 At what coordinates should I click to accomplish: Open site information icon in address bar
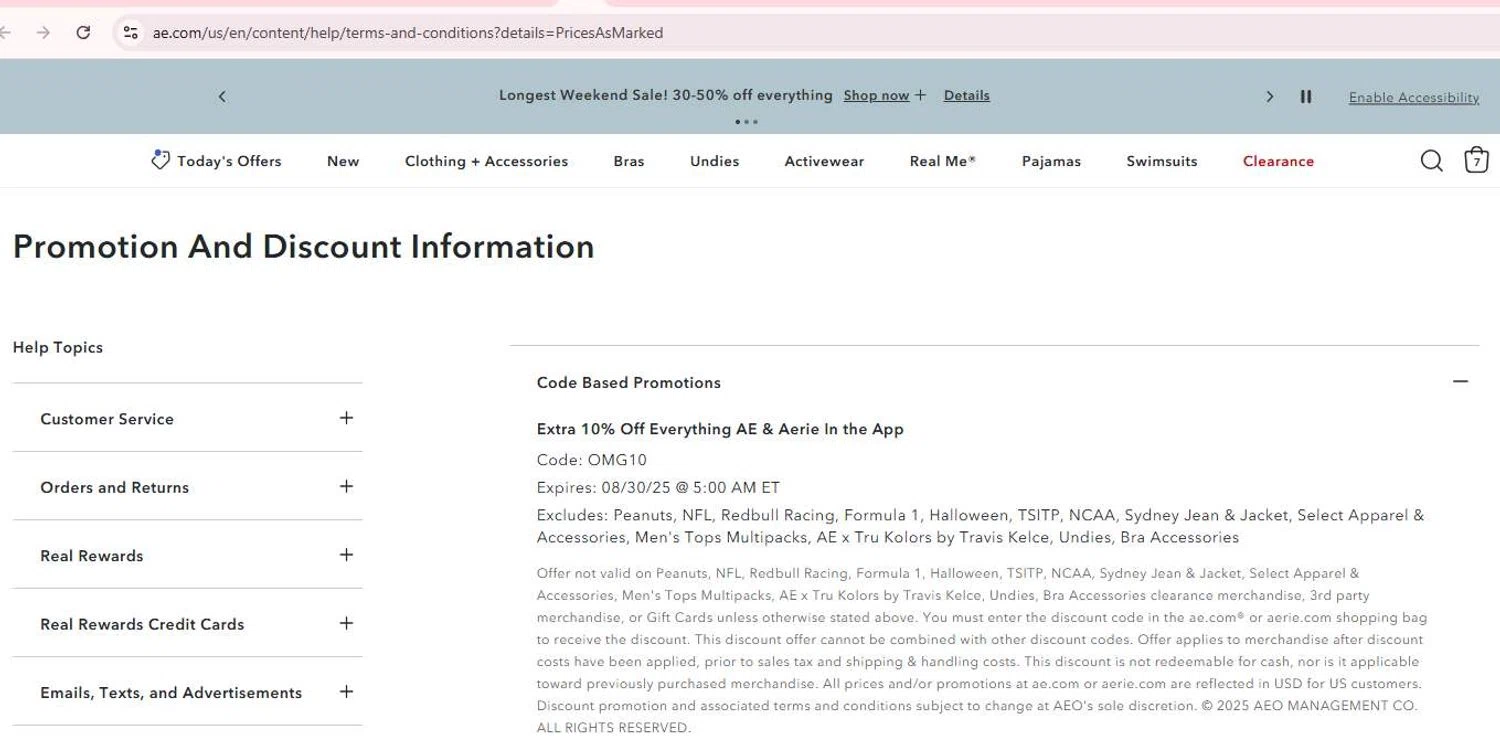click(x=130, y=32)
